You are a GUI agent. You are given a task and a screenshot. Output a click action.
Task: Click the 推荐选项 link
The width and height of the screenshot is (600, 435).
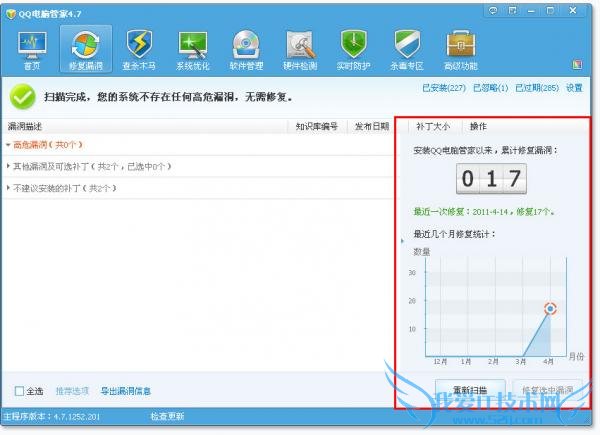coord(72,391)
